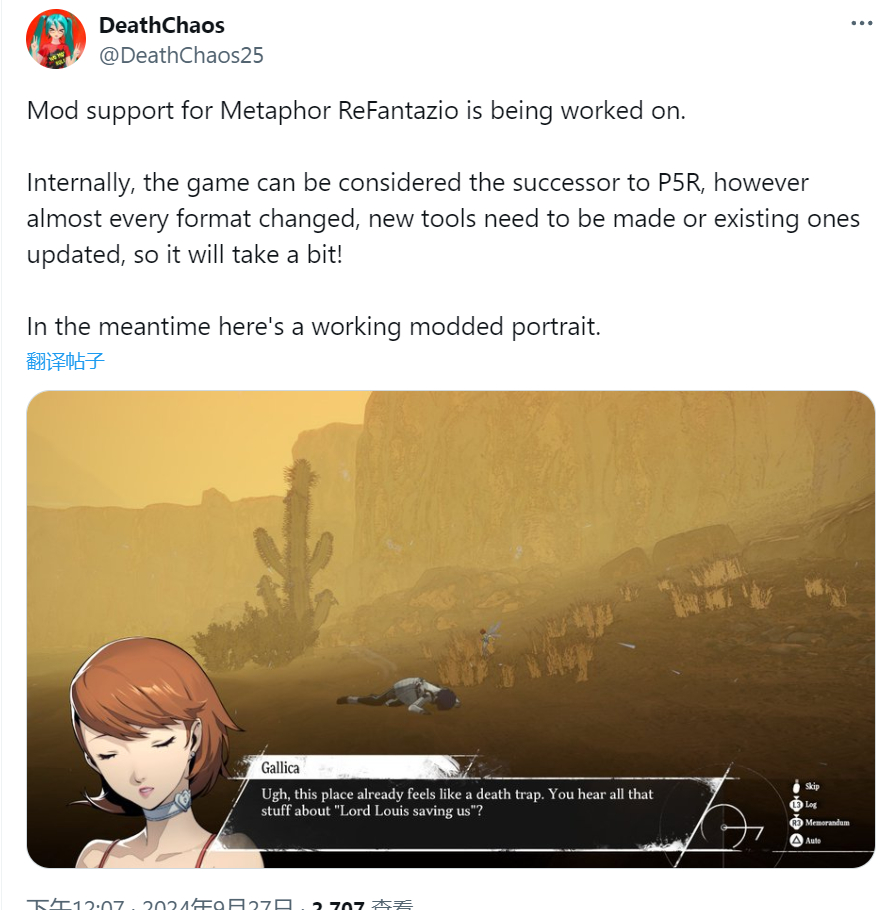Click the 翻译帖子 translate post link
This screenshot has height=910, width=892.
66,361
